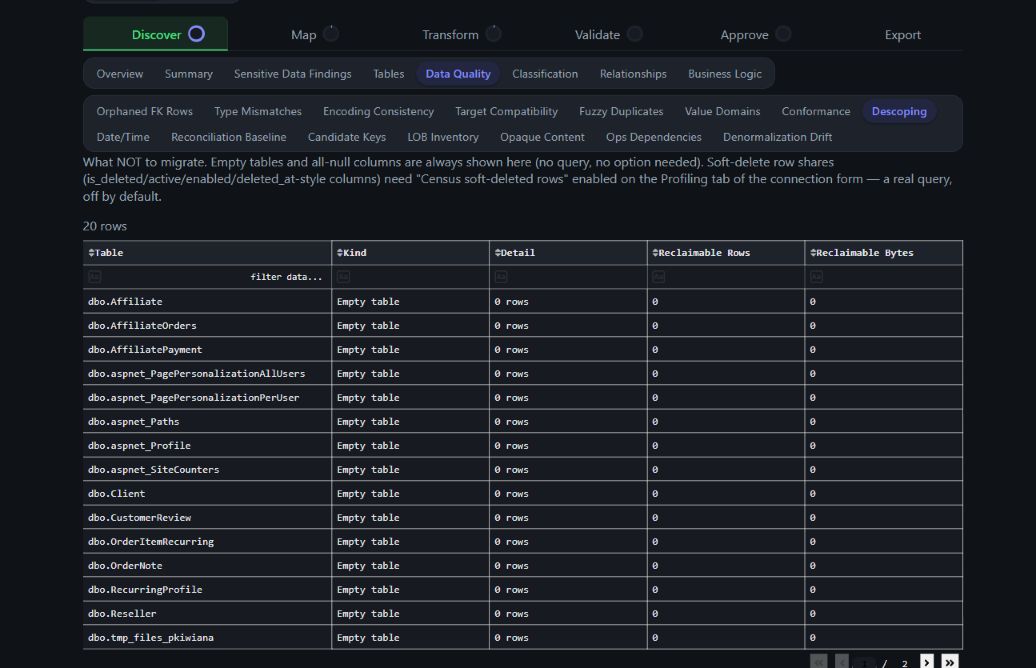Go to the Validate stage
The image size is (1036, 668).
pyautogui.click(x=597, y=35)
